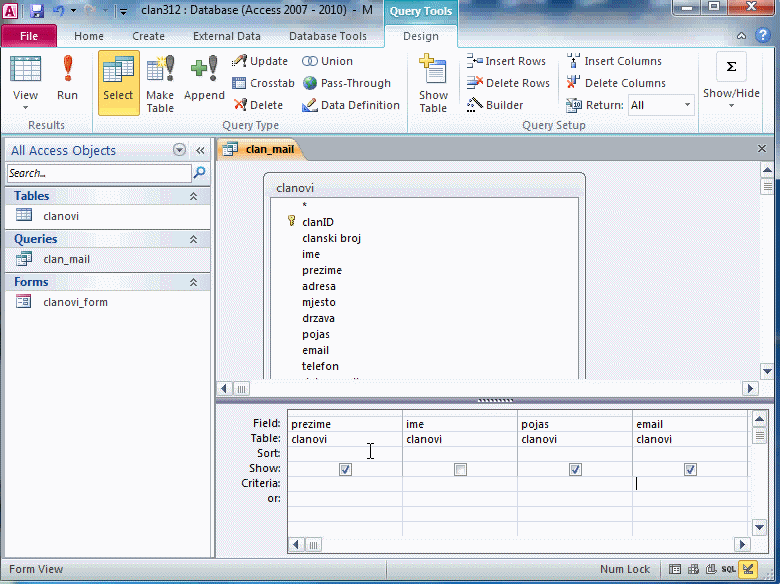The width and height of the screenshot is (780, 584).
Task: Switch to SQL view in status bar
Action: pos(729,569)
